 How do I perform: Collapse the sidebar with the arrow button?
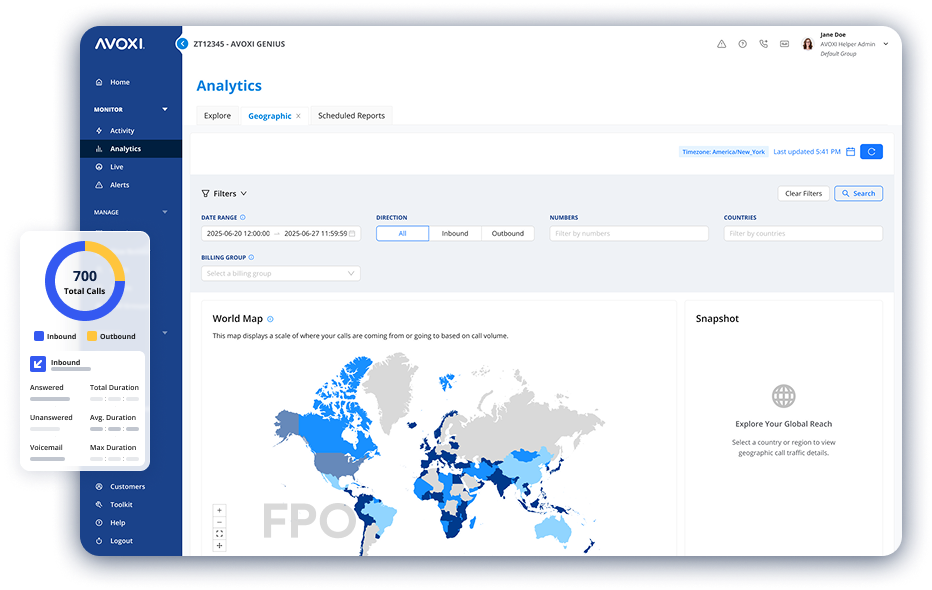click(x=182, y=44)
